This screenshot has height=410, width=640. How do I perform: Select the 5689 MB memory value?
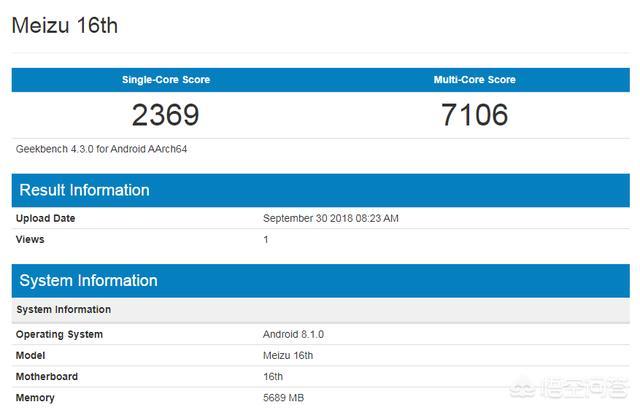283,398
